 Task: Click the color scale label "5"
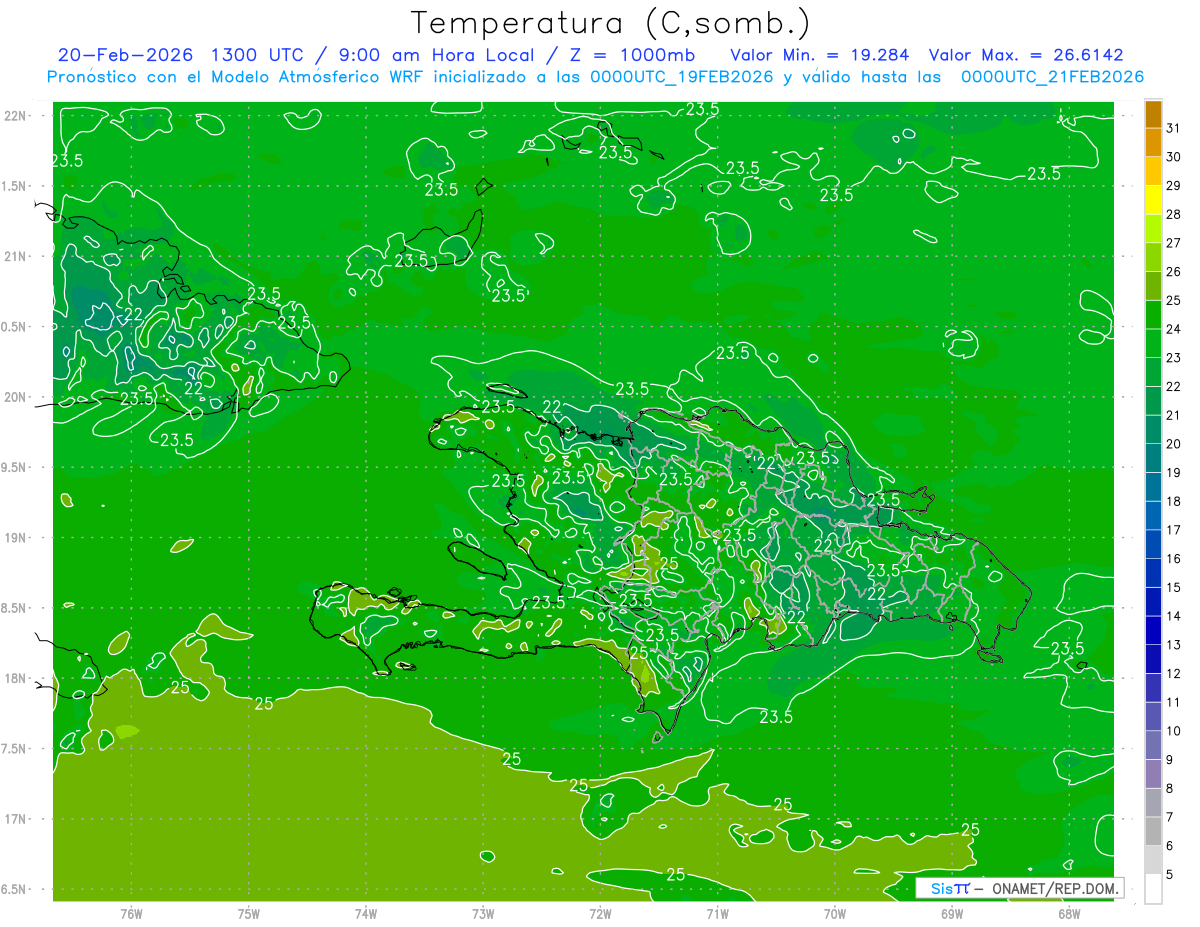pyautogui.click(x=1170, y=874)
